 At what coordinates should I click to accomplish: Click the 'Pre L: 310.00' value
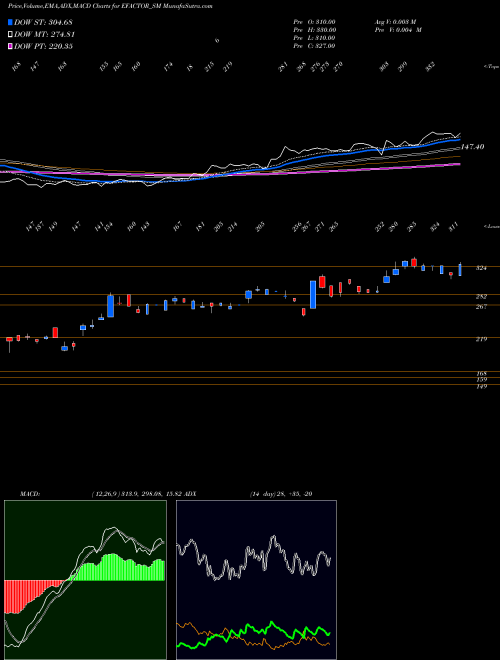314,38
